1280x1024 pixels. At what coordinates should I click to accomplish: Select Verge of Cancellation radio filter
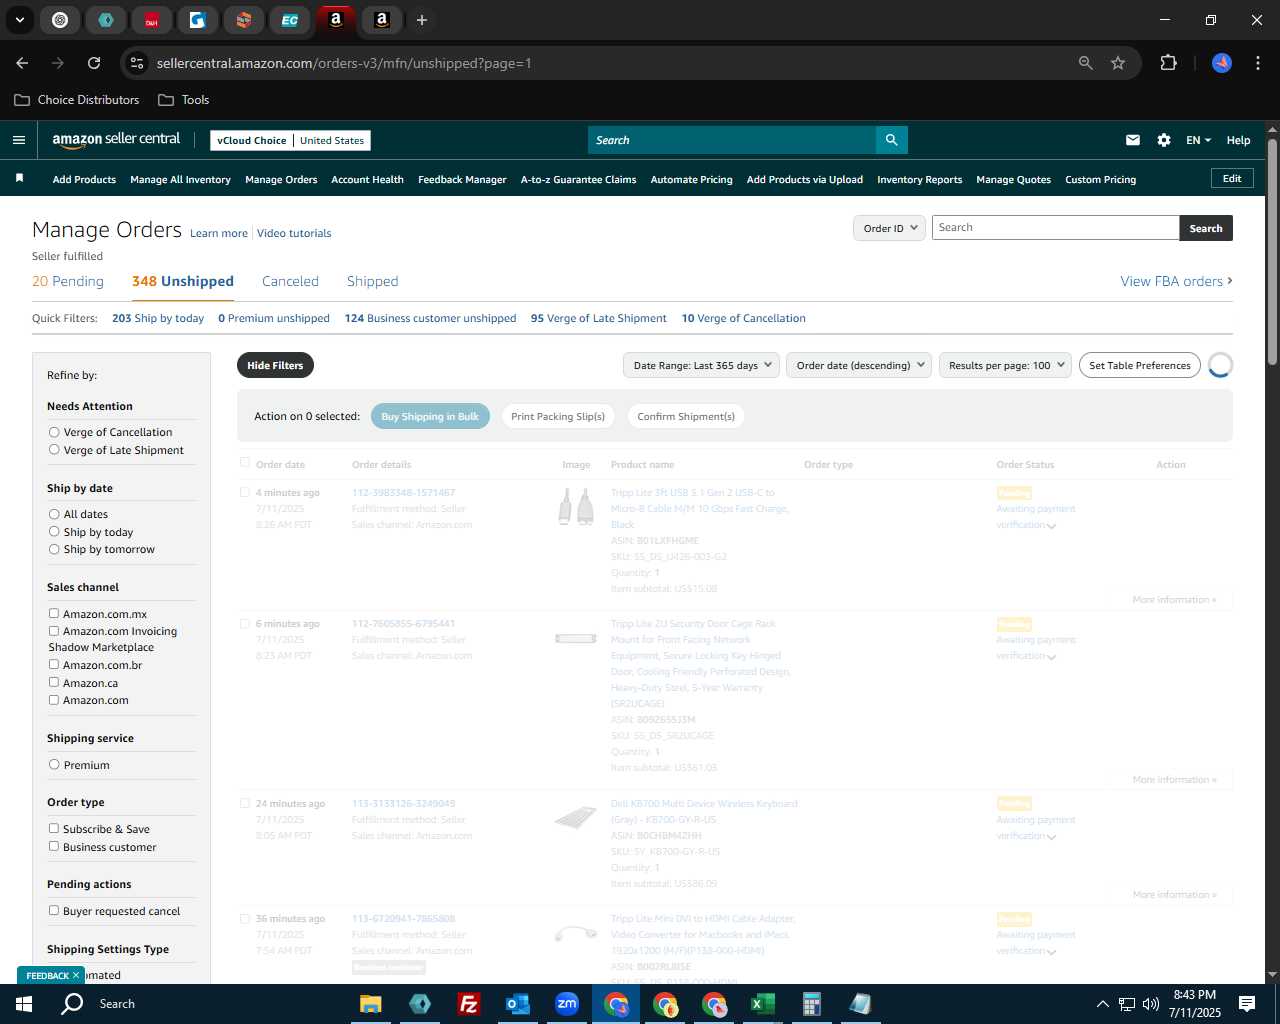click(x=54, y=432)
